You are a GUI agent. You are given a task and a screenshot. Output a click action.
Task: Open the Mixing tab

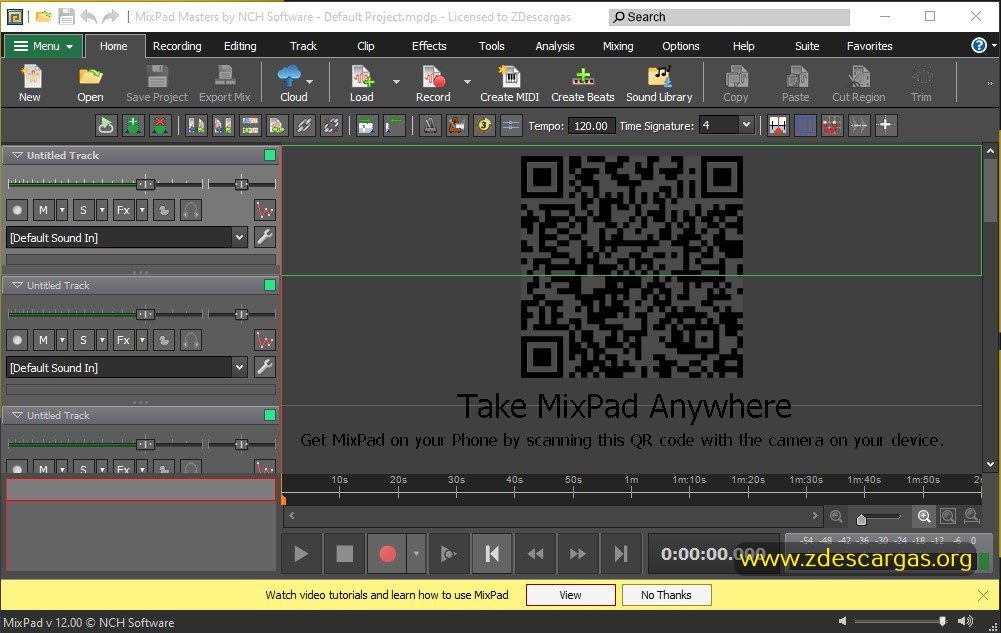tap(618, 46)
